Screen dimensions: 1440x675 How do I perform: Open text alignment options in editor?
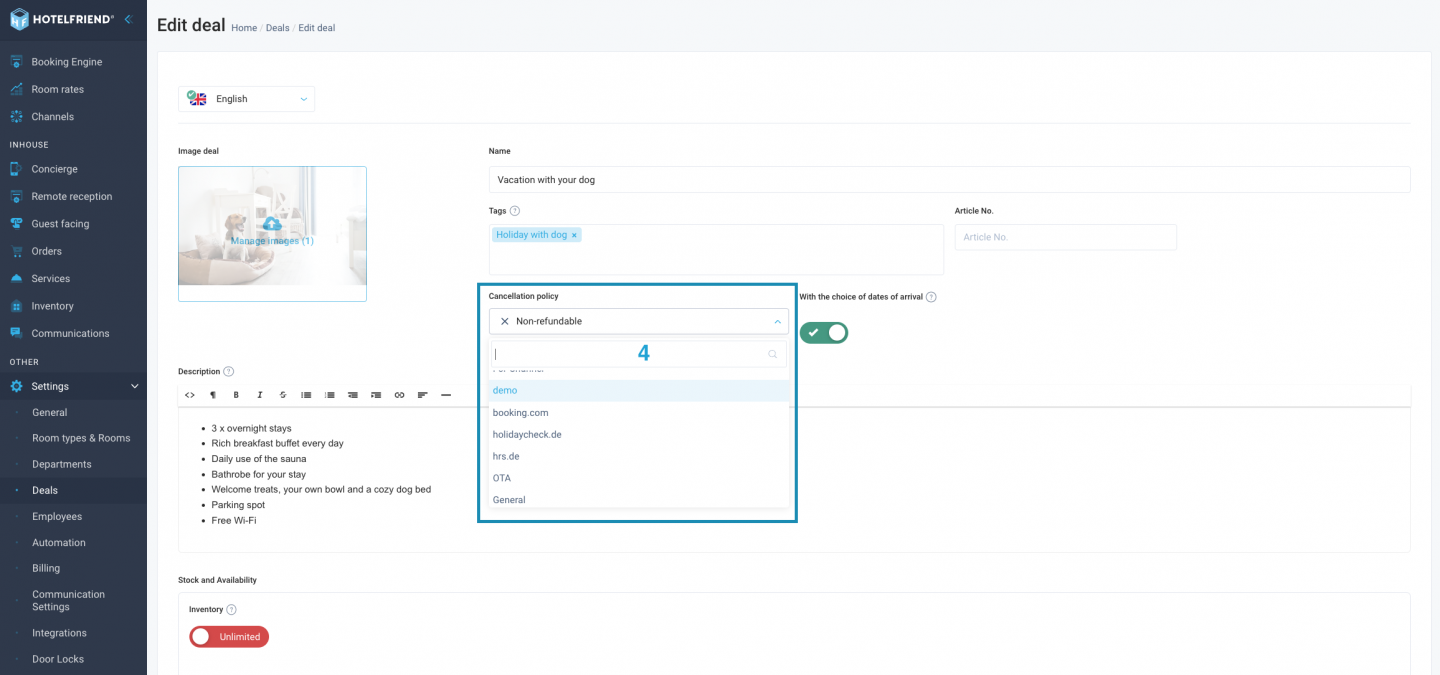(423, 395)
